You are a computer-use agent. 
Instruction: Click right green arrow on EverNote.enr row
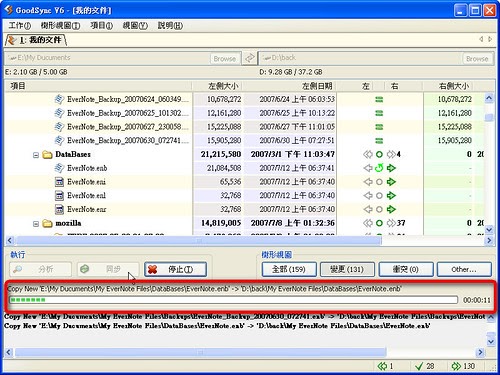391,209
